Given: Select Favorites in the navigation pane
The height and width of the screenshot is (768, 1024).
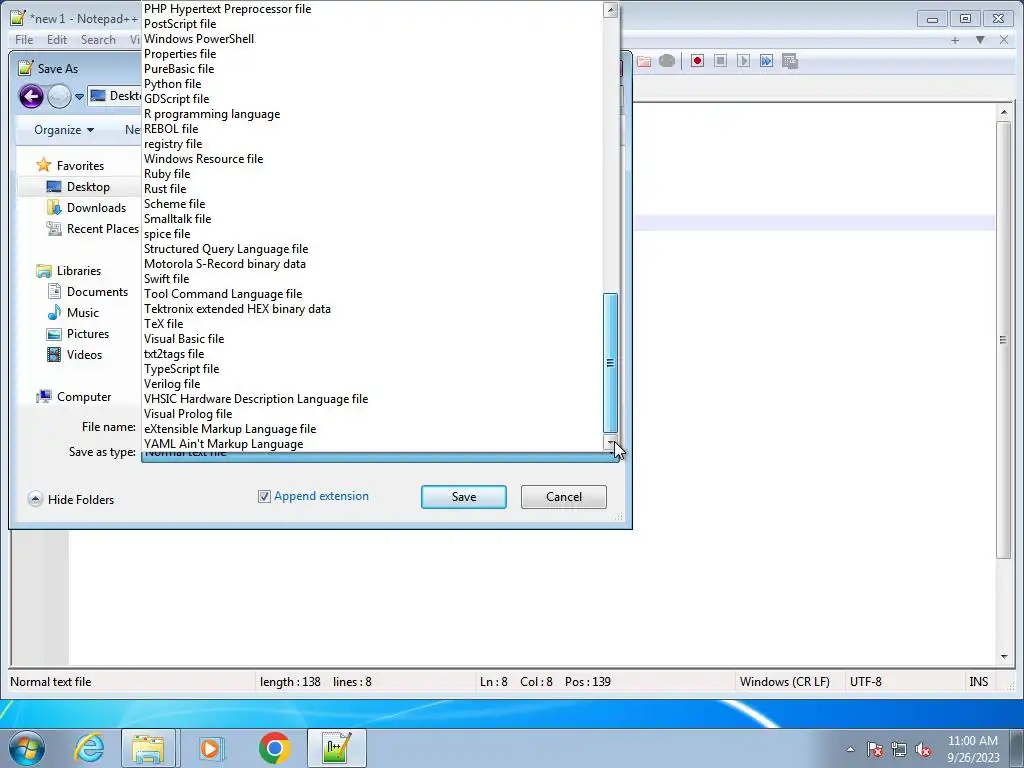Looking at the screenshot, I should tap(70, 165).
